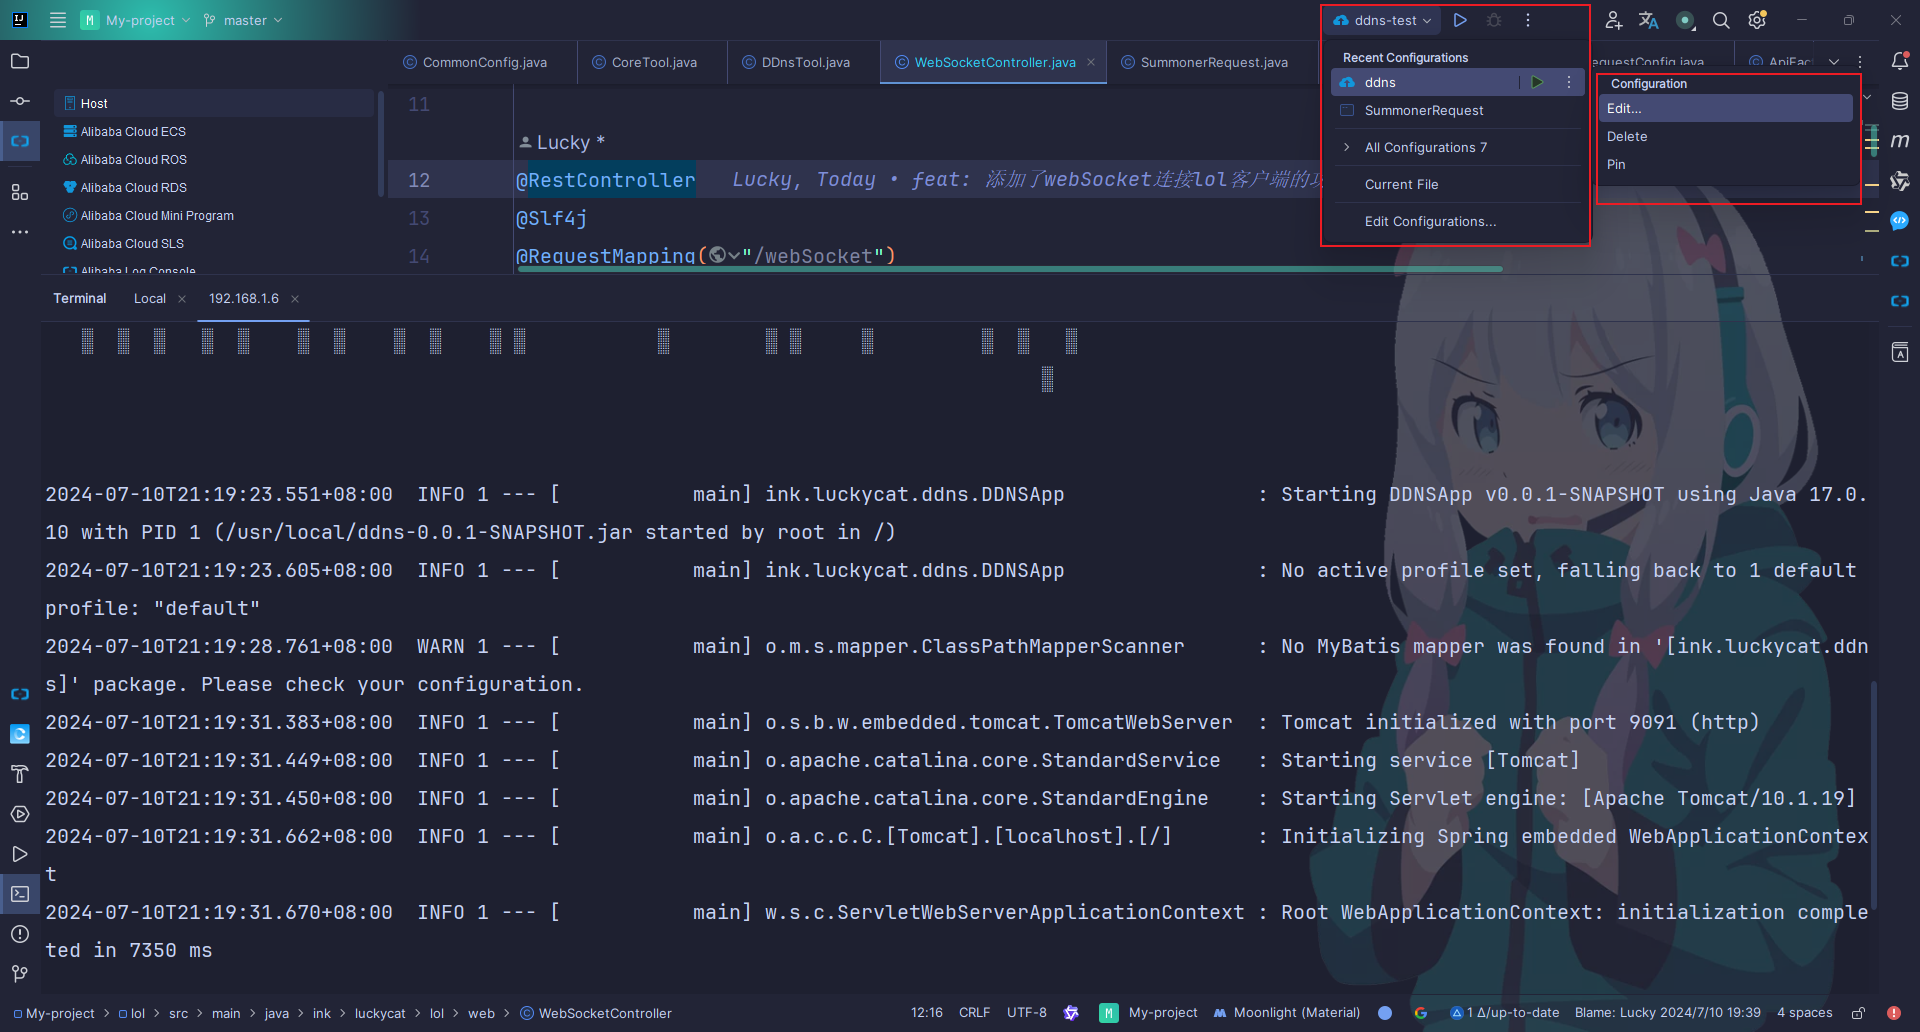Open the Git tool window
Image resolution: width=1920 pixels, height=1032 pixels.
(x=20, y=974)
